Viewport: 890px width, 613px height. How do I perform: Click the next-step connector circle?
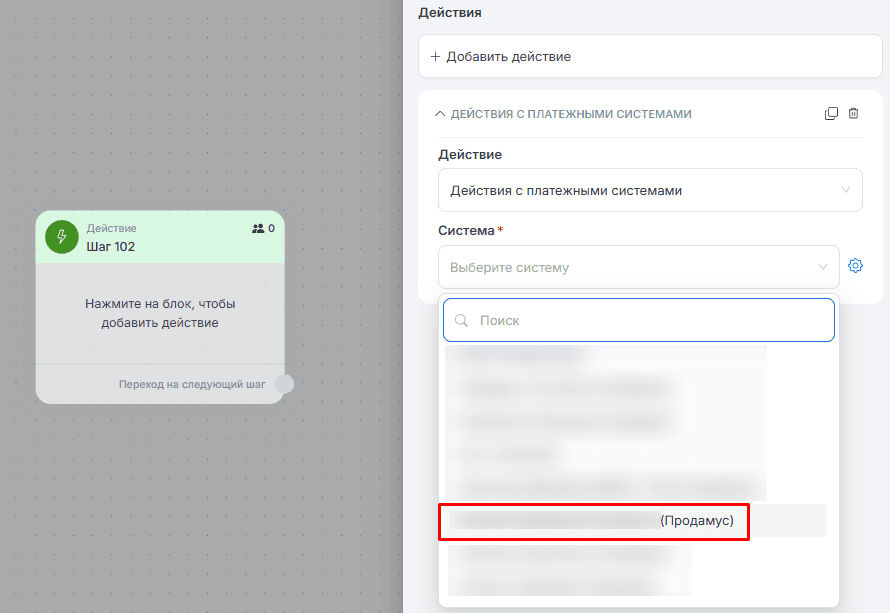coord(284,384)
